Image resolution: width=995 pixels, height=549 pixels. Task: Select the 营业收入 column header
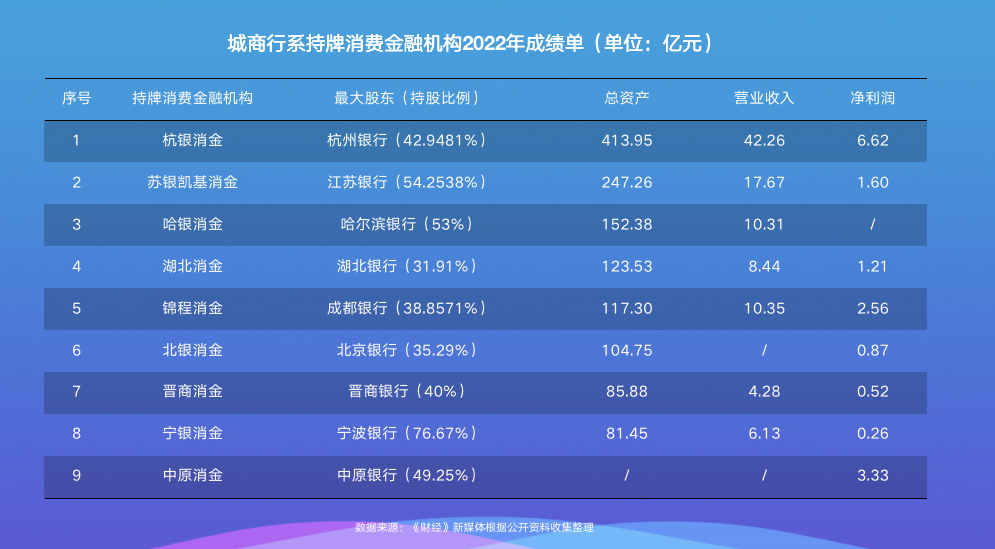tap(764, 98)
